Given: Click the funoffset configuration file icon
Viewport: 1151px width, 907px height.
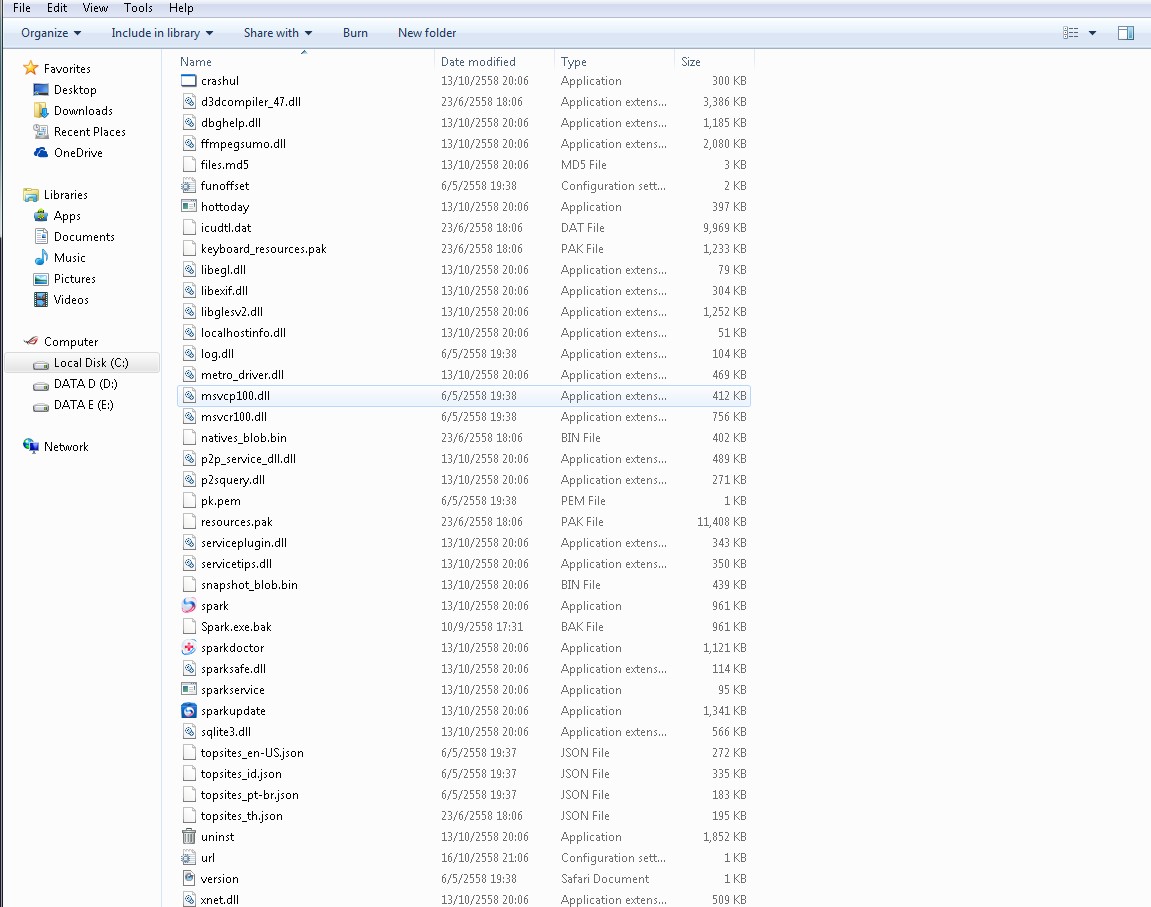Looking at the screenshot, I should click(x=189, y=186).
